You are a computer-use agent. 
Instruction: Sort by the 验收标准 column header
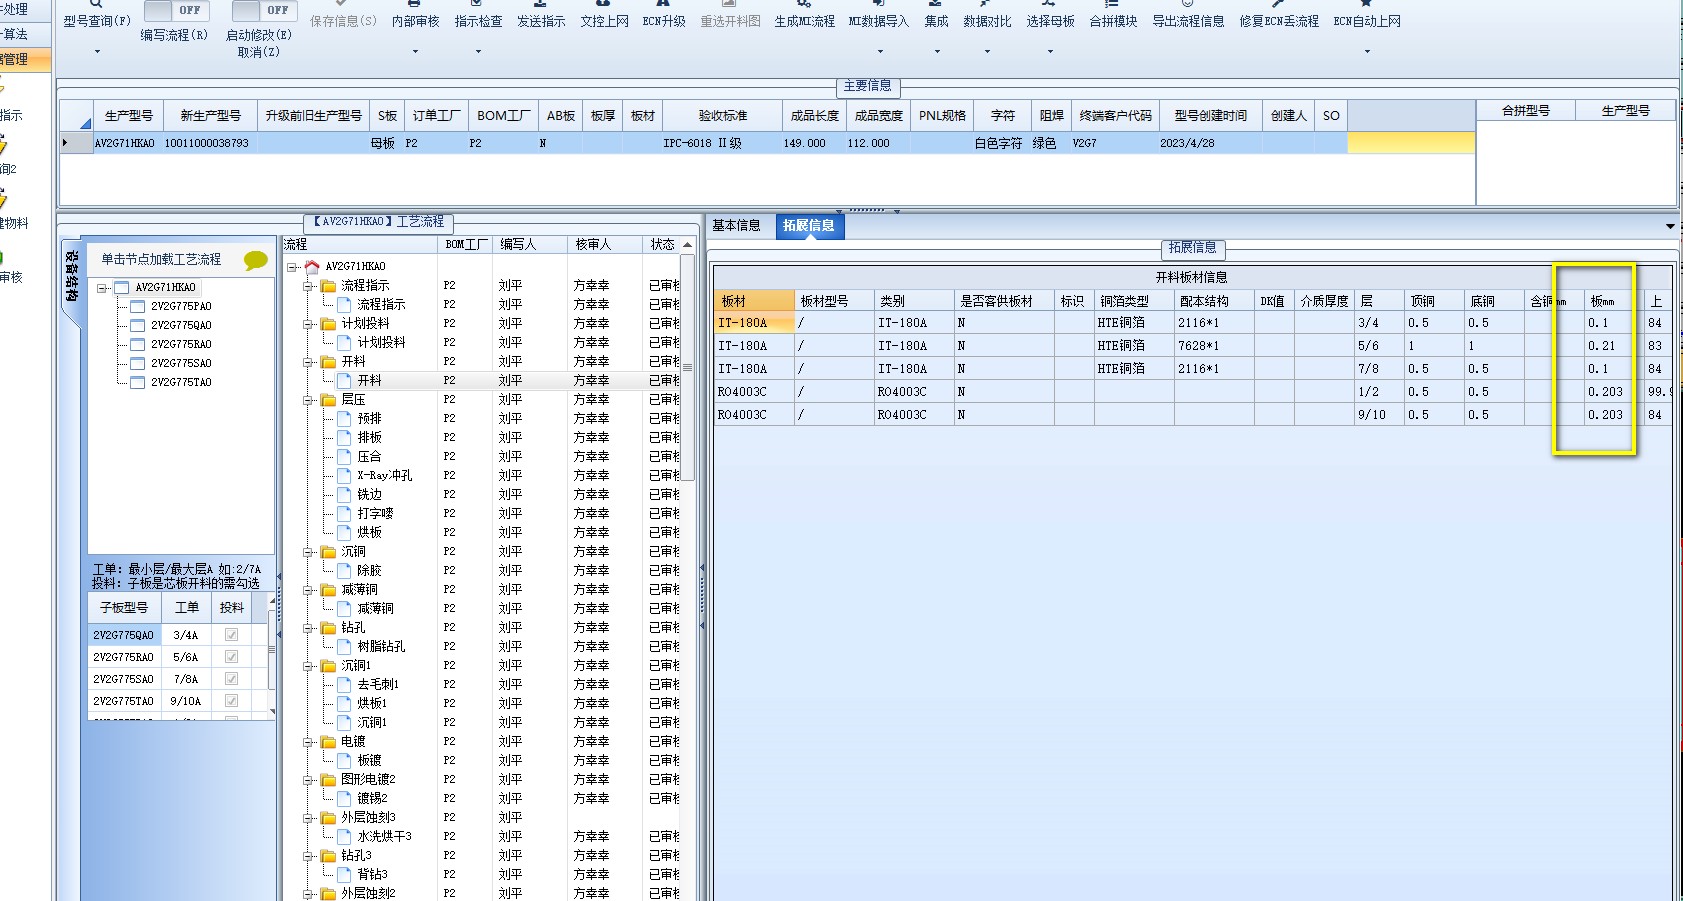tap(722, 116)
